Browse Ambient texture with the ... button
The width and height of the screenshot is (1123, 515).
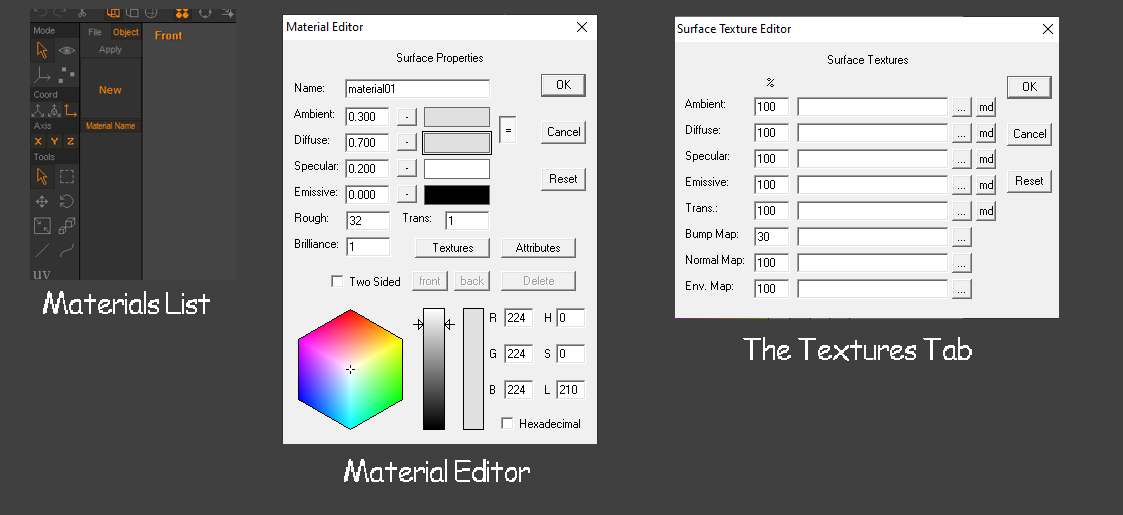tap(962, 107)
